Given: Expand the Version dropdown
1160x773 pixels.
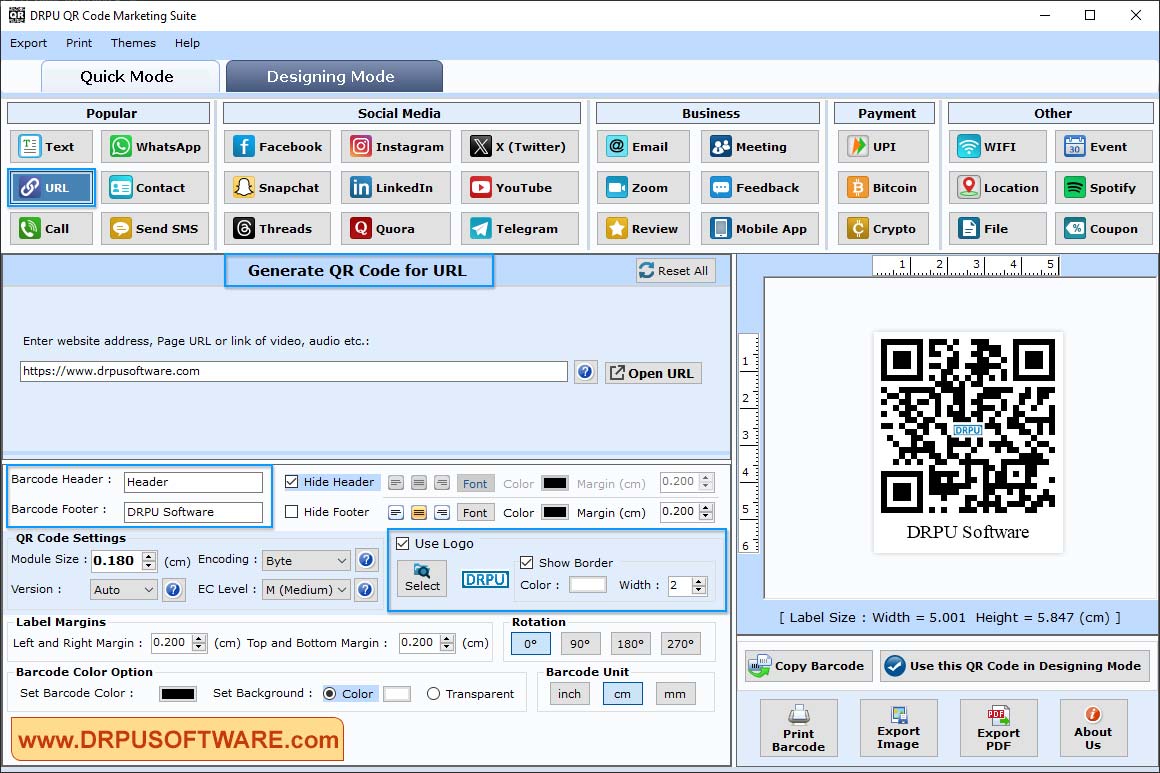Looking at the screenshot, I should [124, 590].
